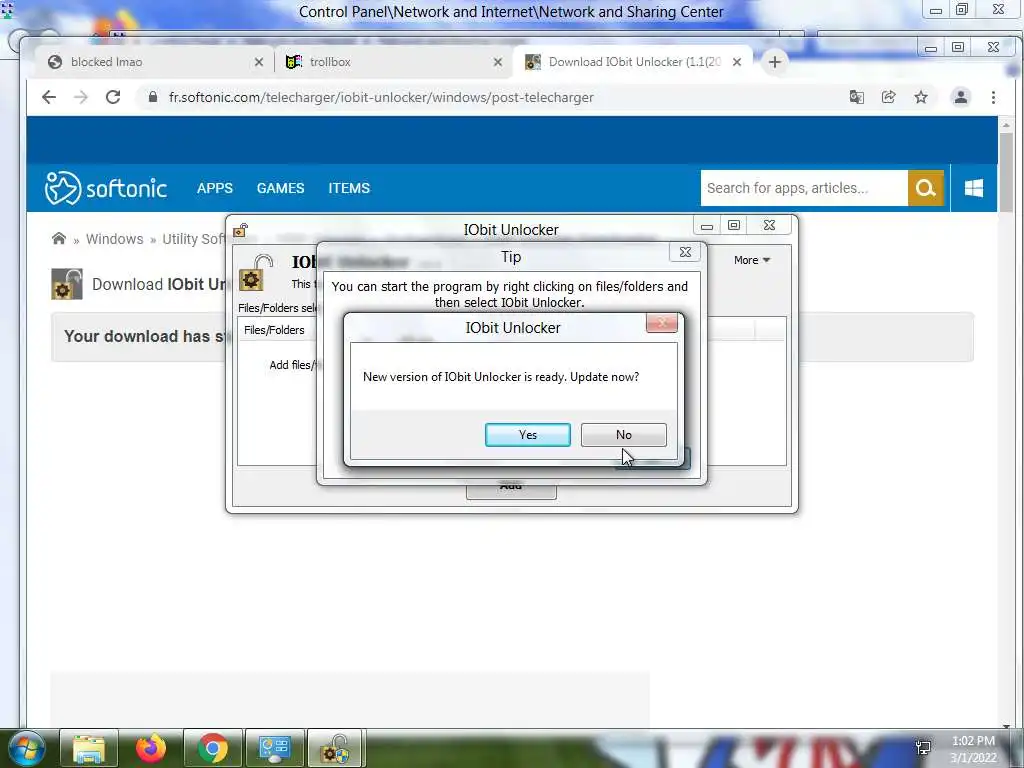Open the Chrome profile icon
Viewport: 1024px width, 768px height.
[961, 97]
